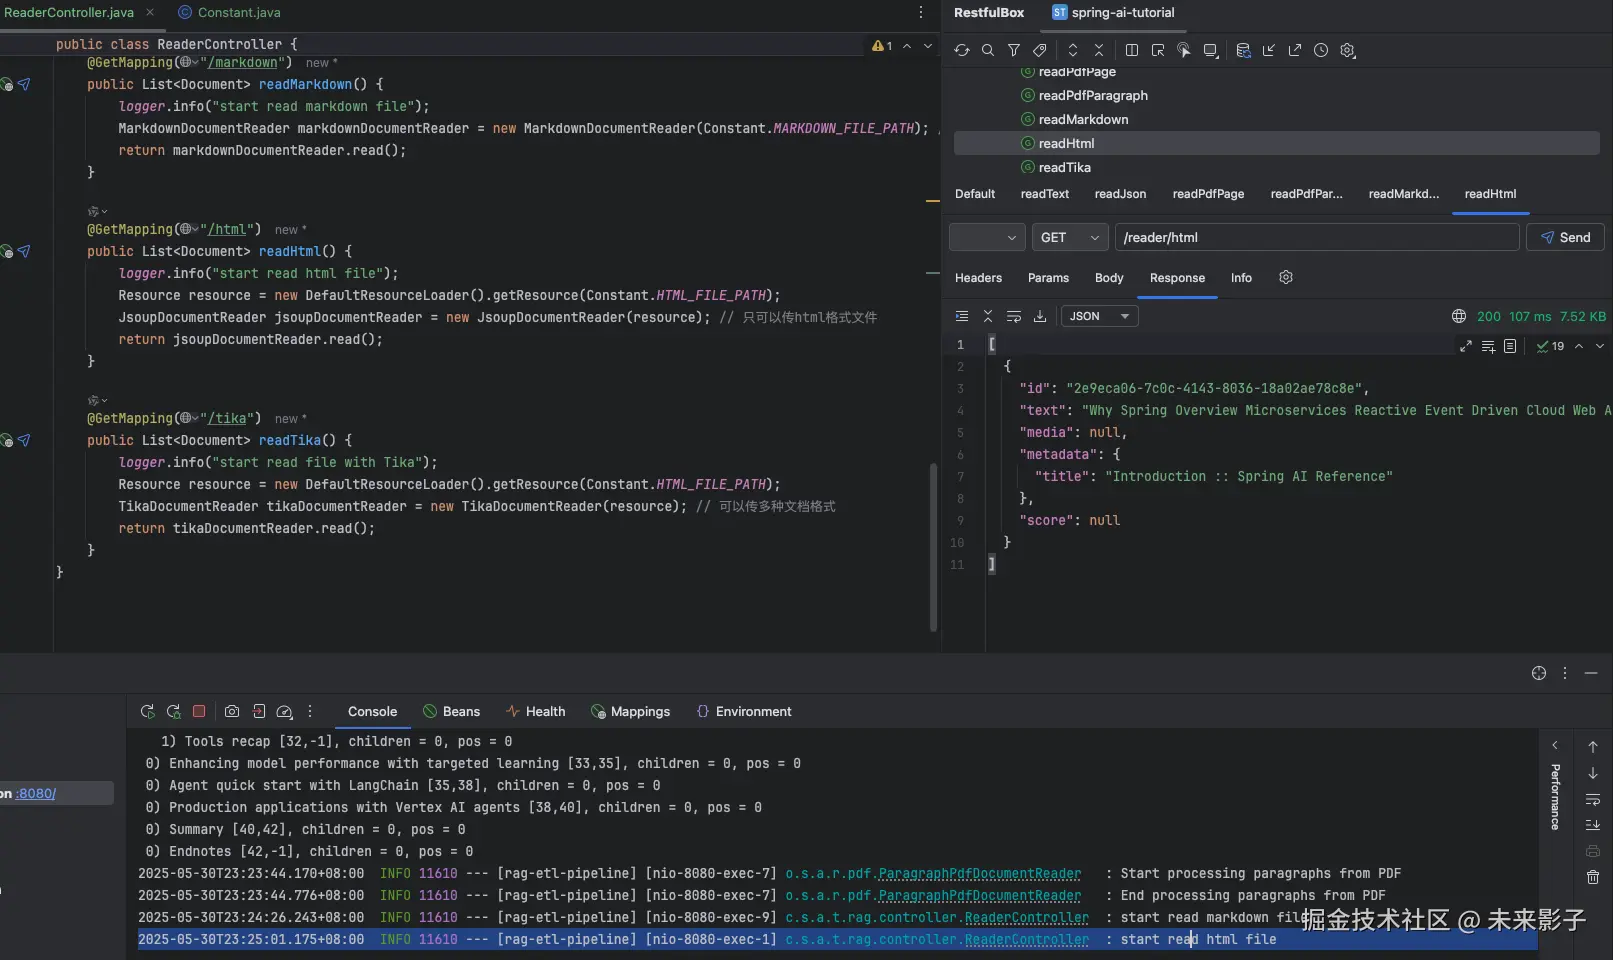Download the response using the save icon

1040,316
